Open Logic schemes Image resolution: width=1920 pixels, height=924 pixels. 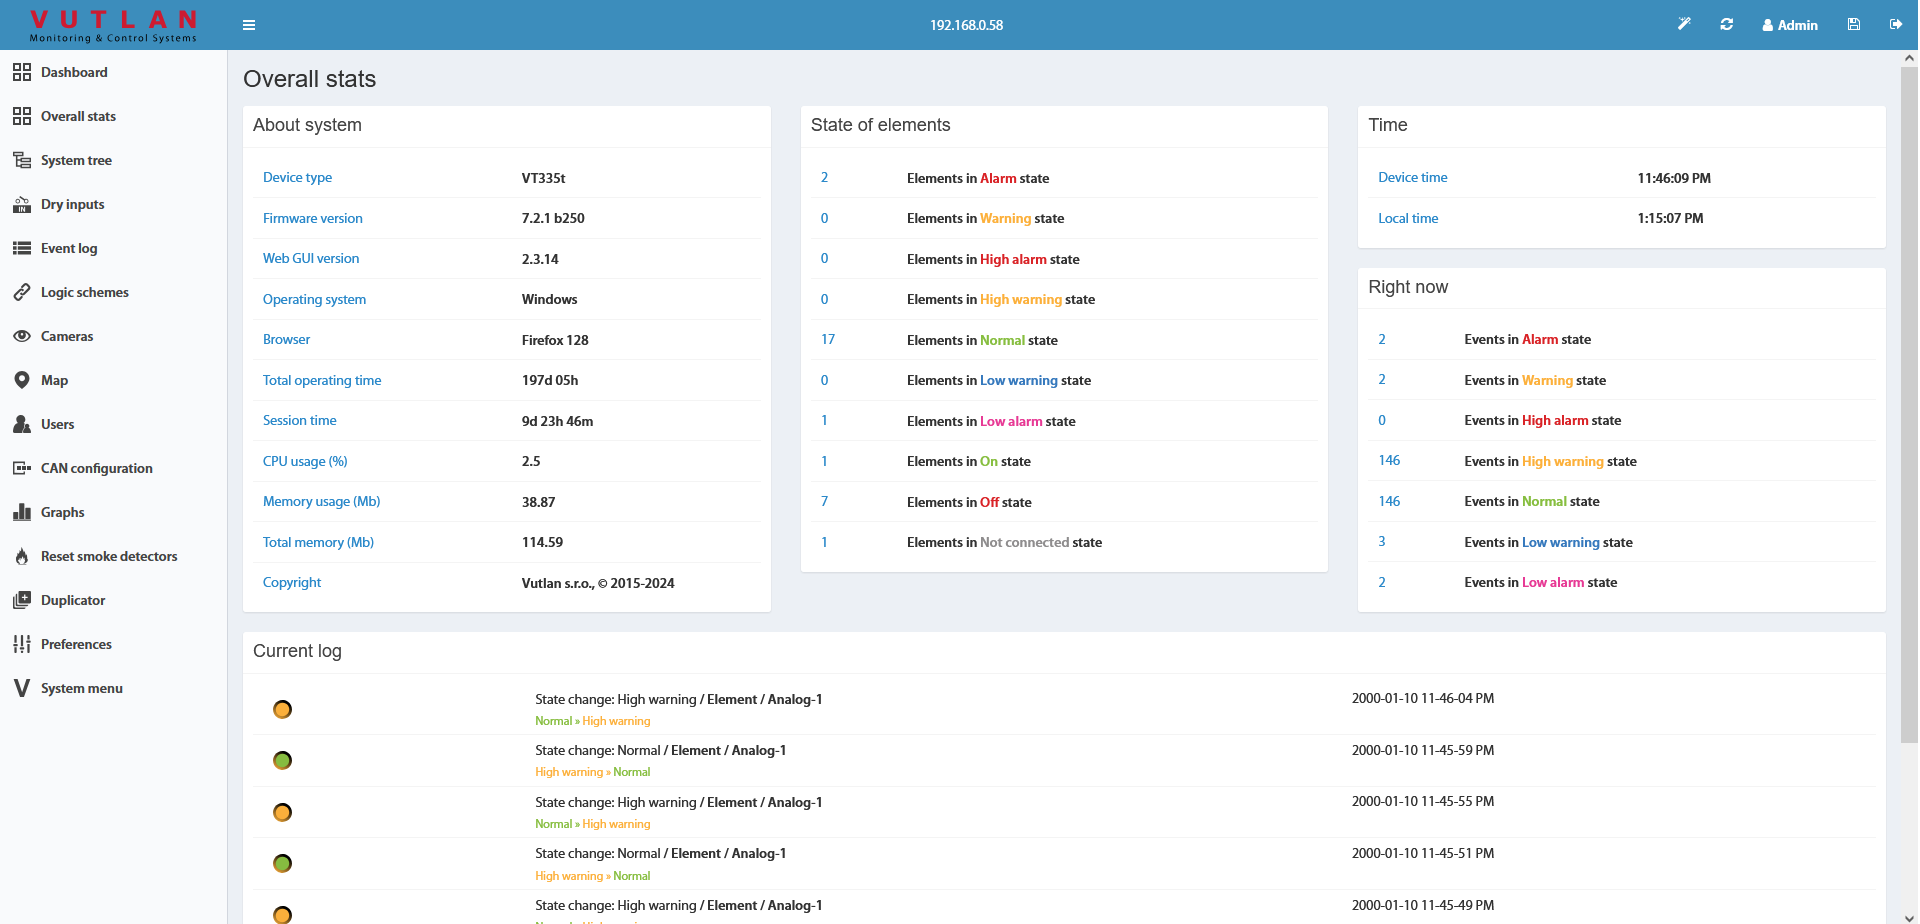[x=85, y=292]
